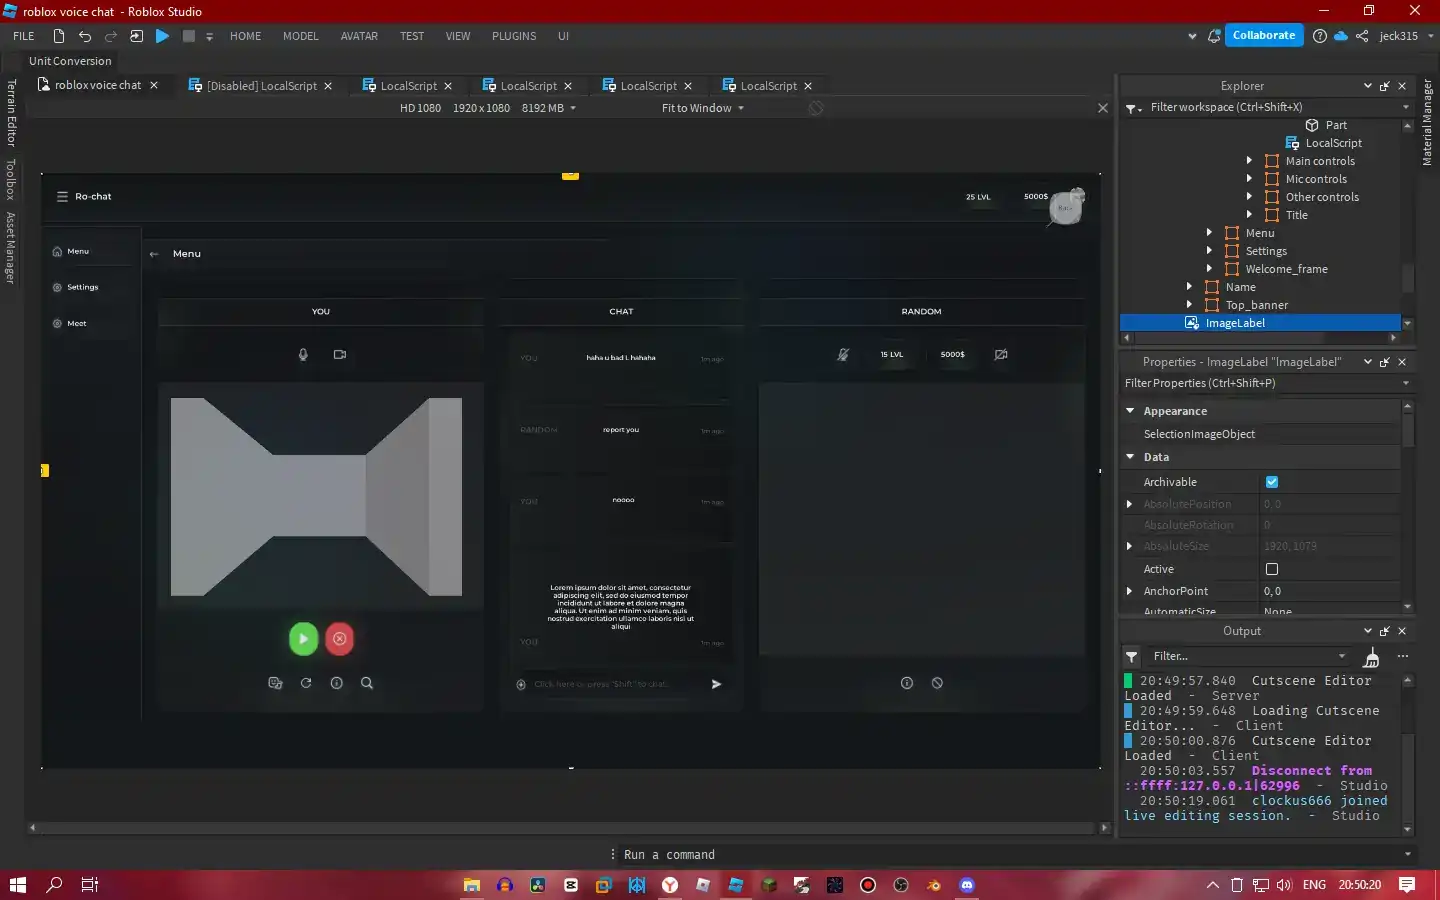Open the Help question mark icon
The width and height of the screenshot is (1440, 900).
point(1320,36)
